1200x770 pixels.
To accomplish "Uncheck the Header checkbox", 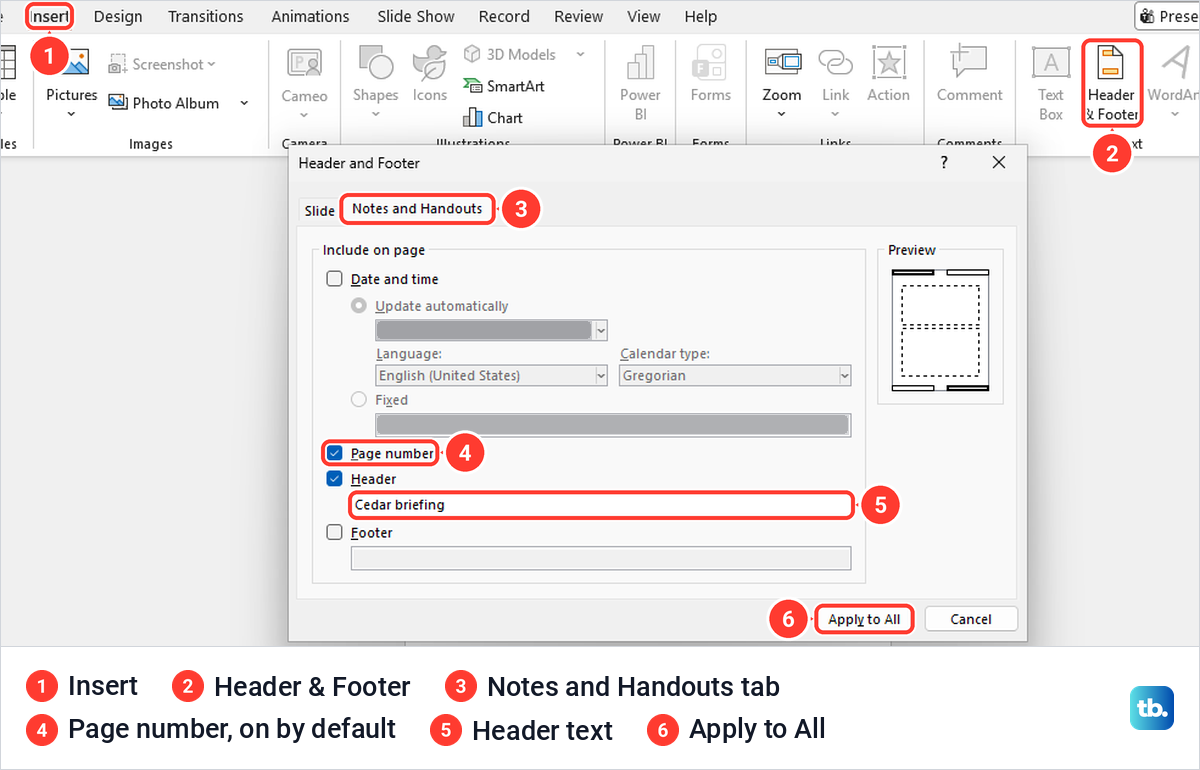I will pos(334,479).
